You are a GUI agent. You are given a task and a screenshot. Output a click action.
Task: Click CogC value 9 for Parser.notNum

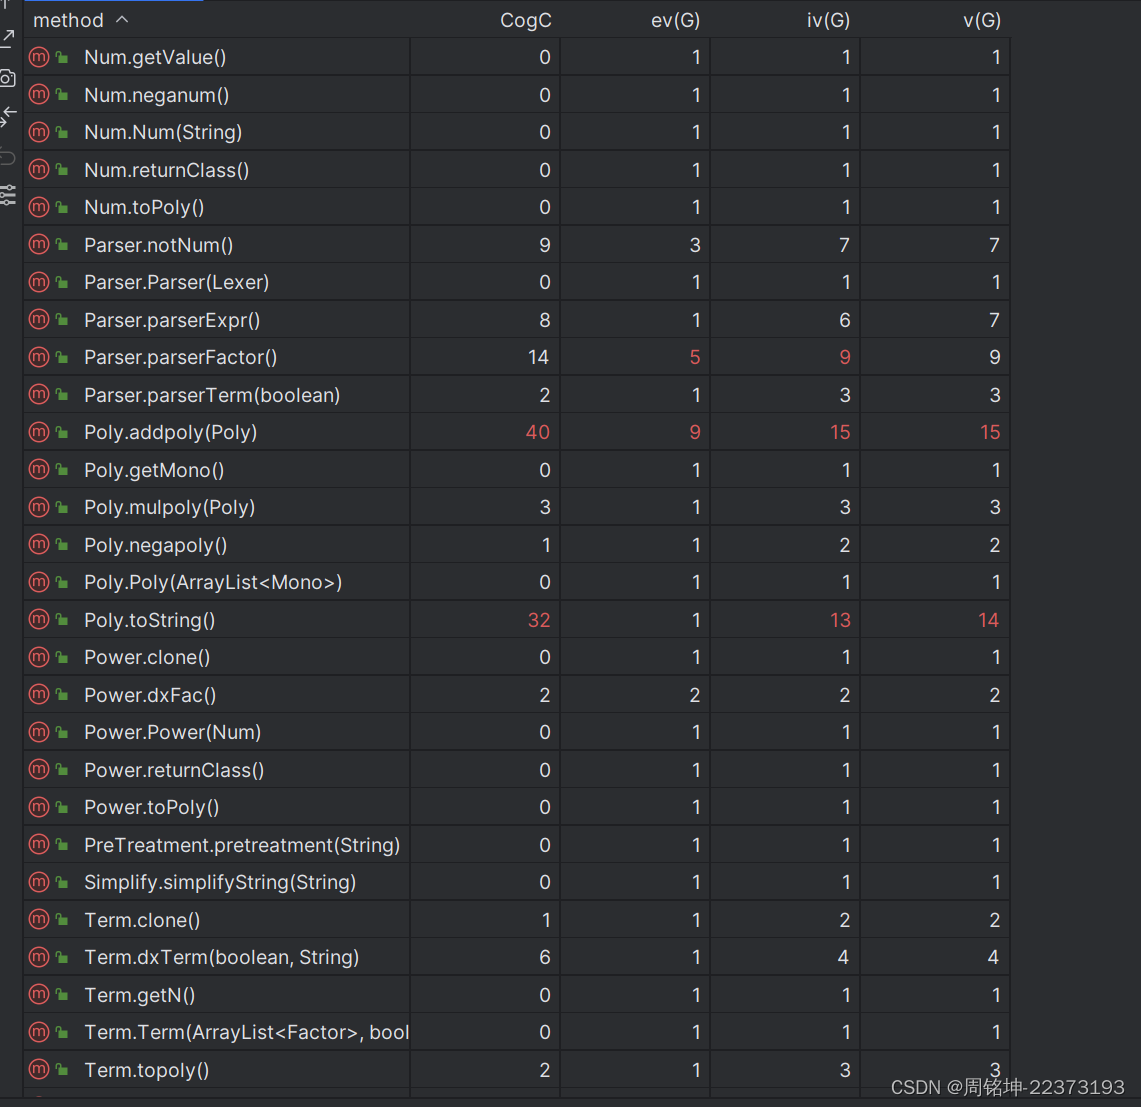tap(545, 245)
